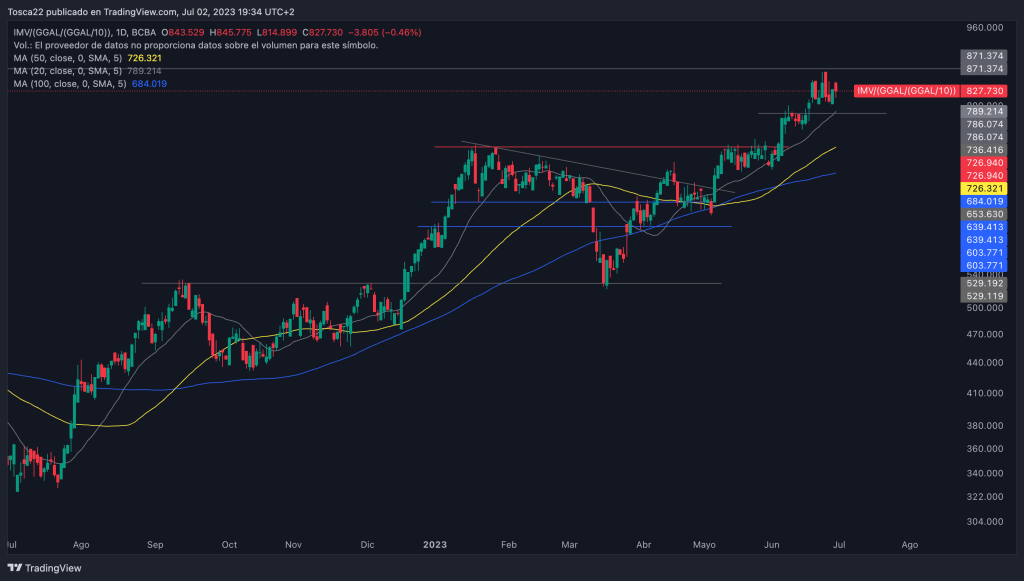Viewport: 1024px width, 581px height.
Task: Click the 2023 marker on time axis
Action: click(x=435, y=545)
